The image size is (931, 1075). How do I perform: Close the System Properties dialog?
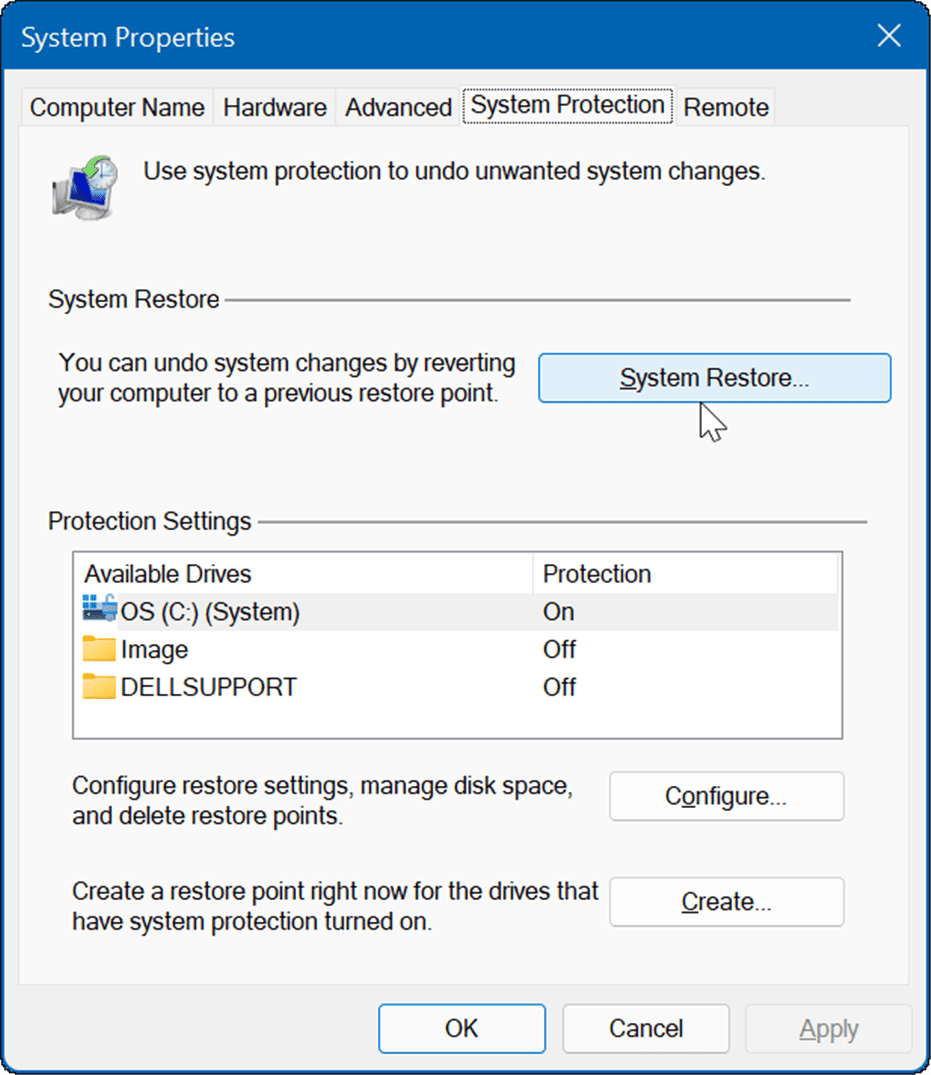pos(888,38)
